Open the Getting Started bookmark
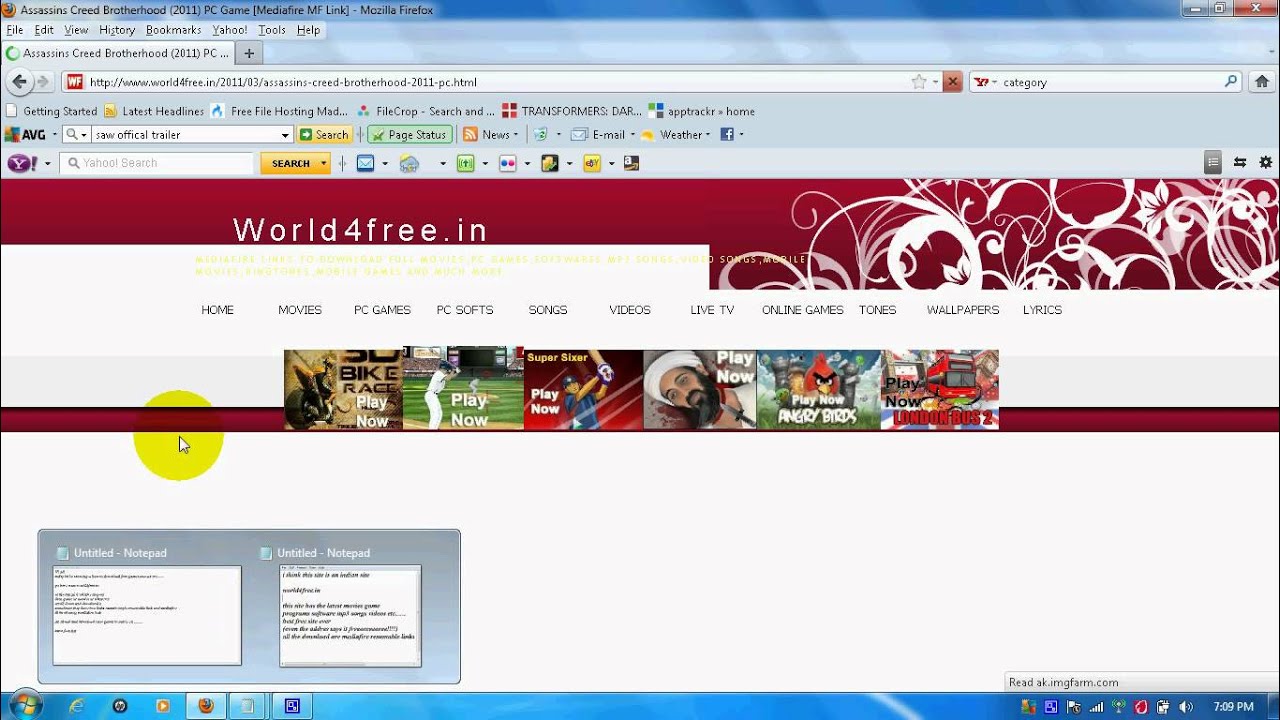Screen dimensions: 1280x720 click(51, 111)
